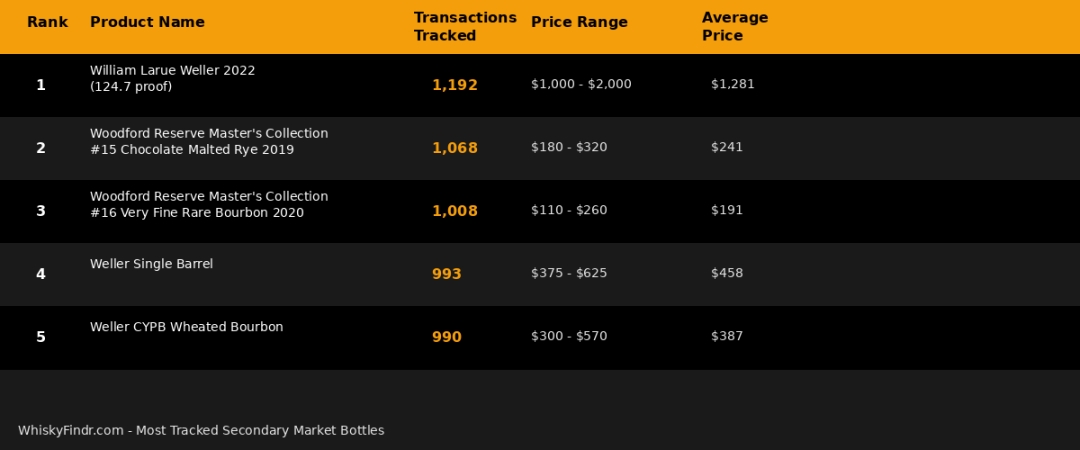This screenshot has width=1080, height=450.
Task: Click the $180 - $320 price range
Action: (x=568, y=147)
